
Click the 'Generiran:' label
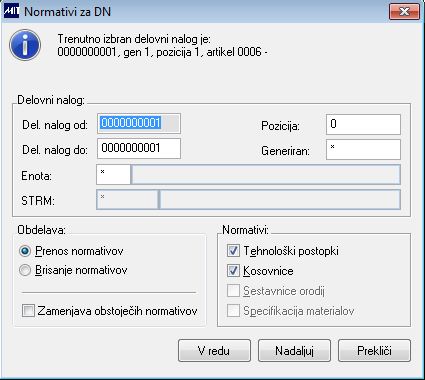[x=285, y=151]
